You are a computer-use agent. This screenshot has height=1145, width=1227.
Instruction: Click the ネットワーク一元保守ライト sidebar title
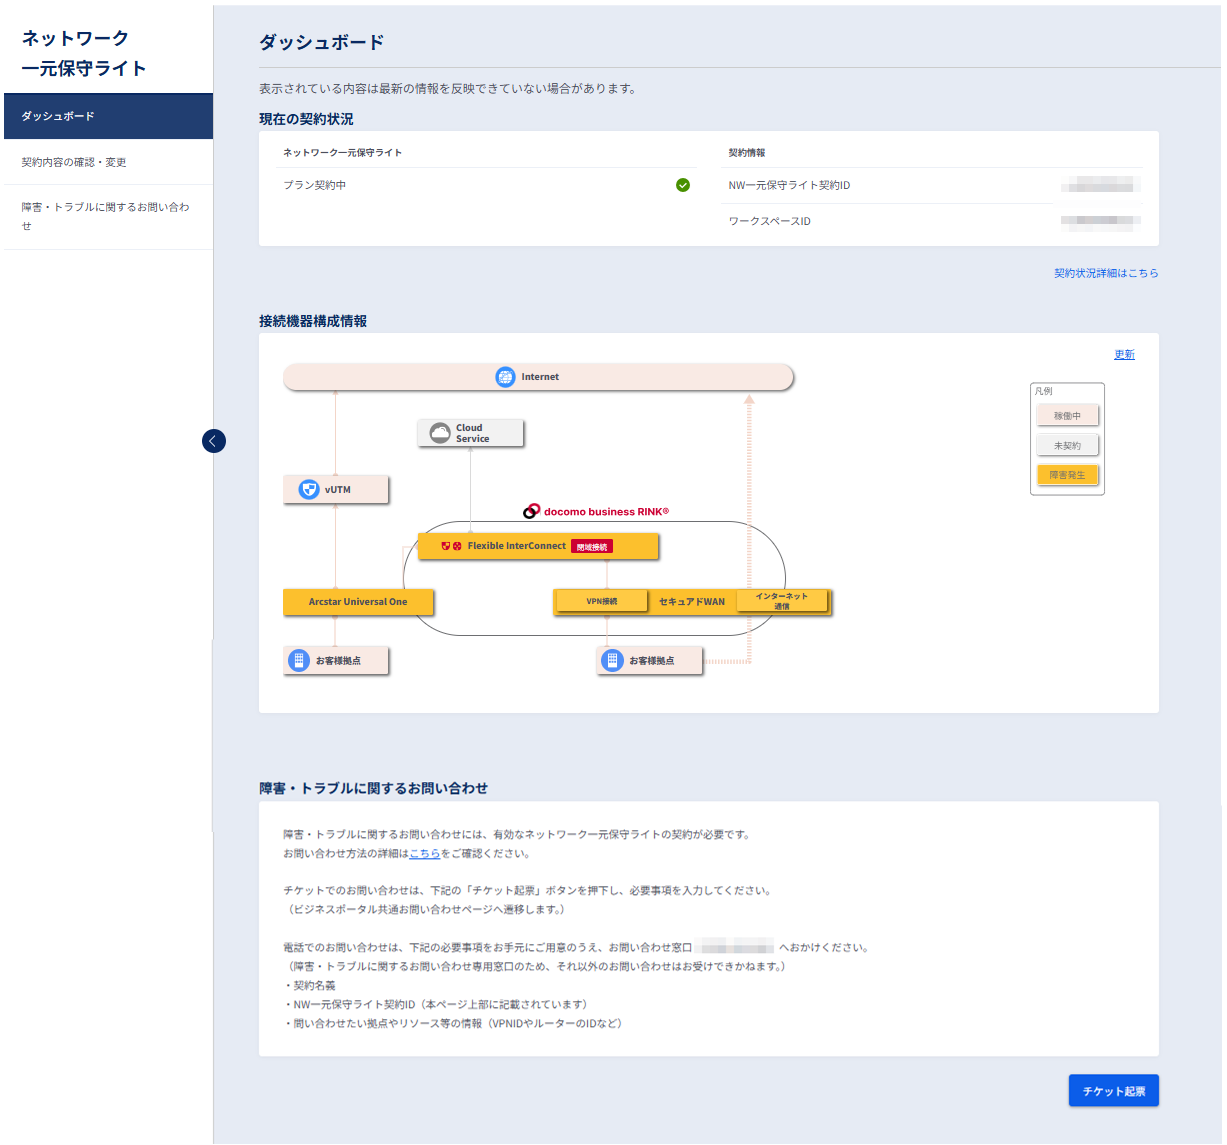point(84,53)
